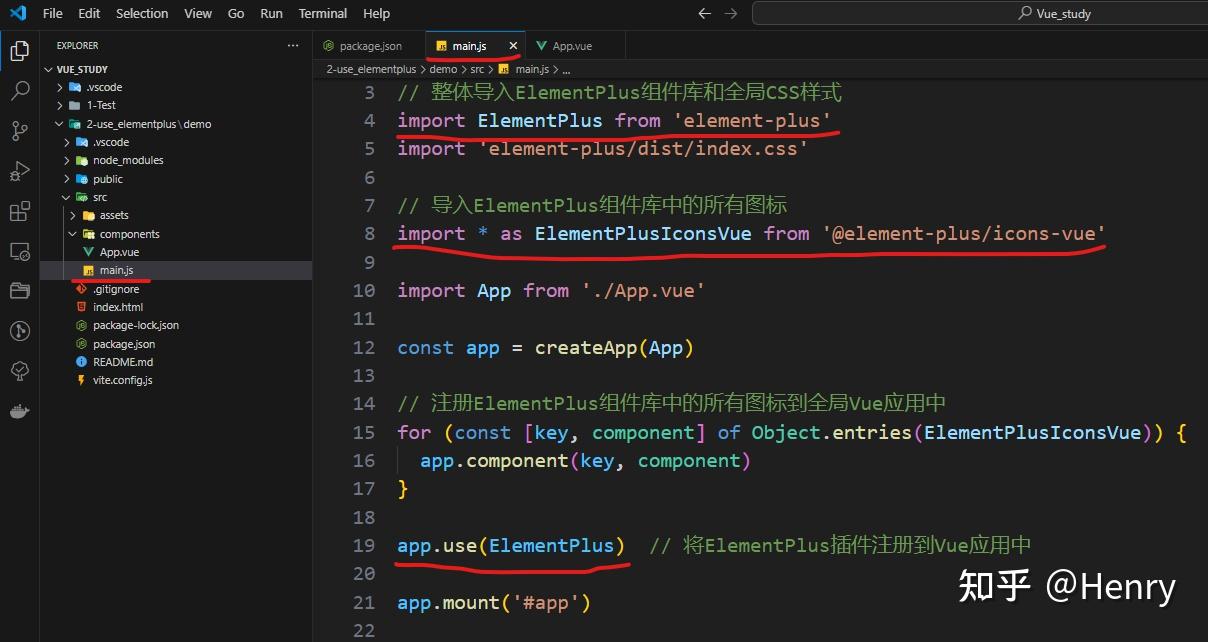
Task: Open the Search view in activity bar
Action: point(19,91)
